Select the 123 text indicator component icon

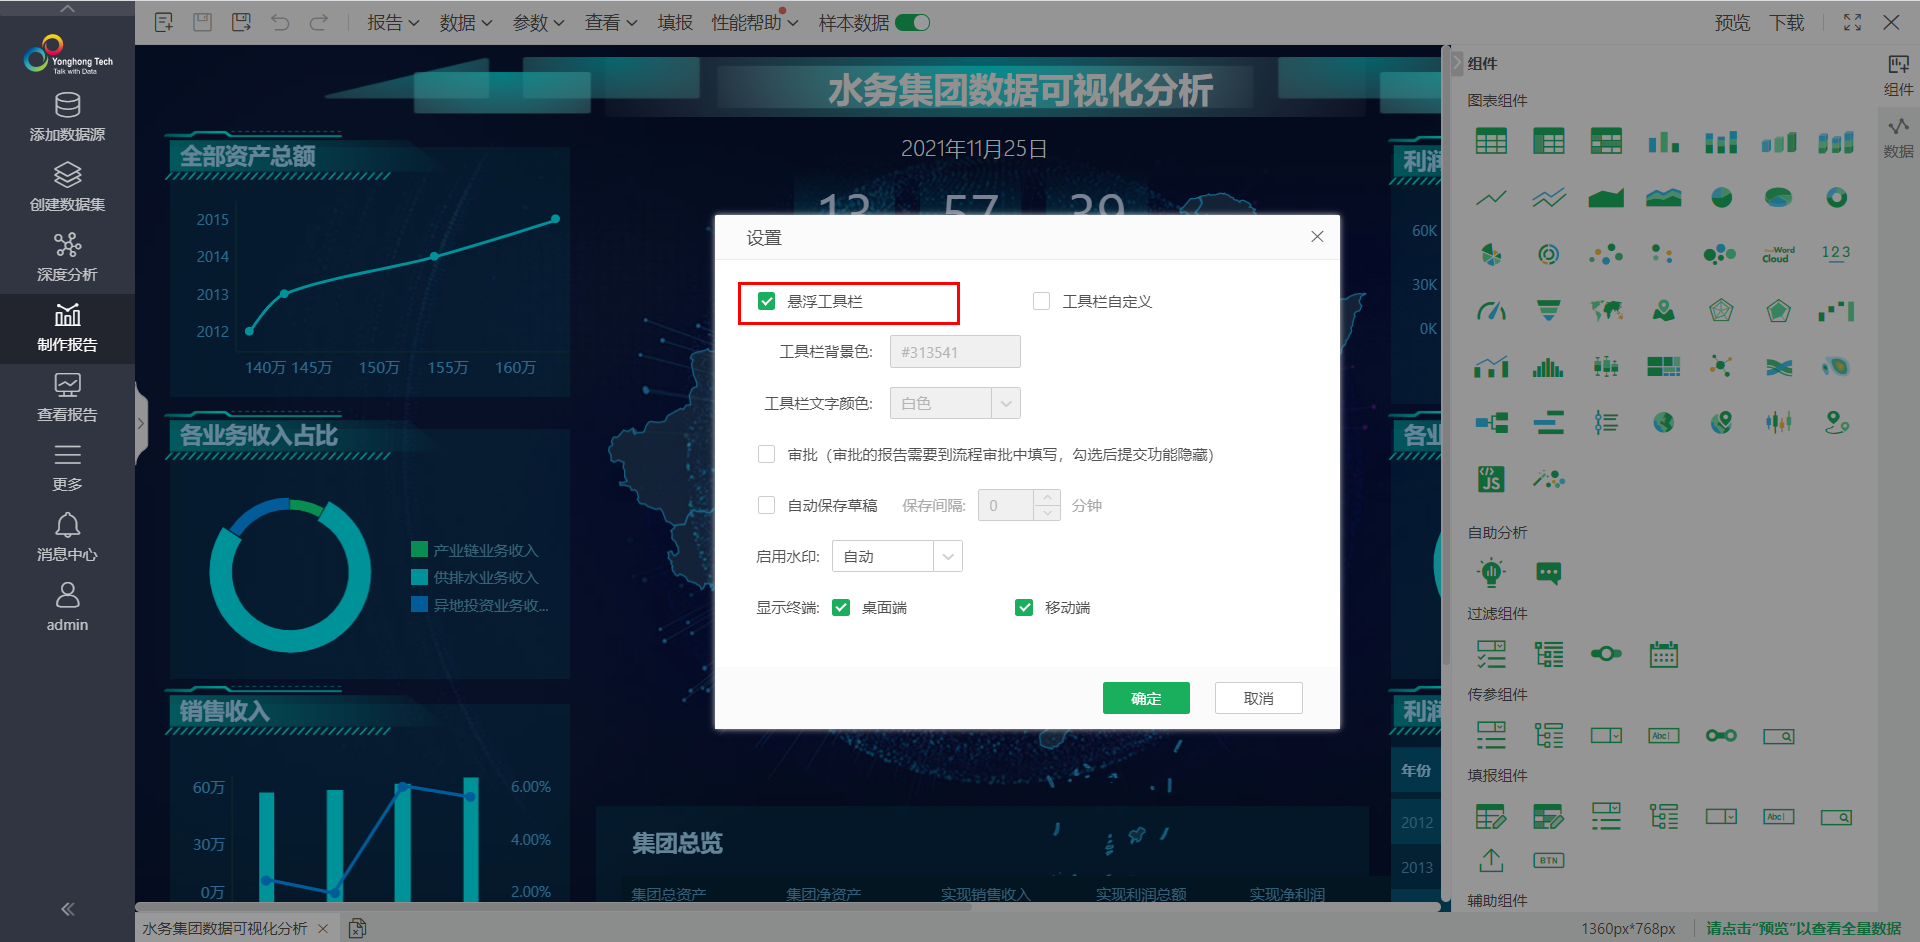click(1836, 254)
